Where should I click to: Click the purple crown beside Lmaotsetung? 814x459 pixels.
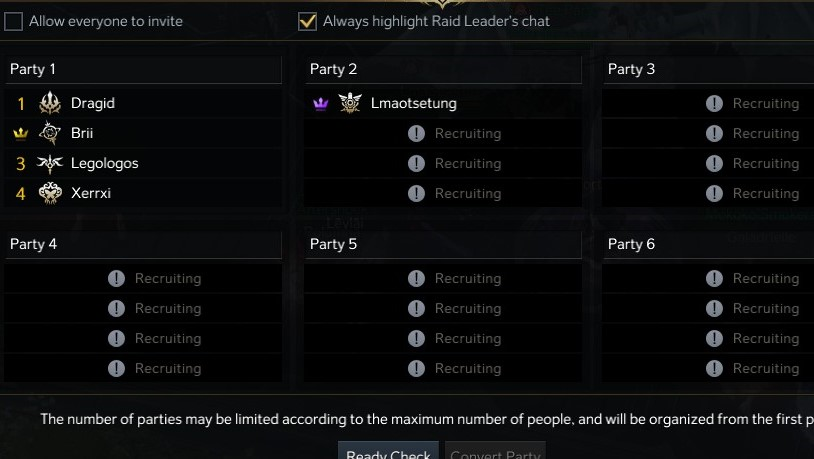[321, 103]
